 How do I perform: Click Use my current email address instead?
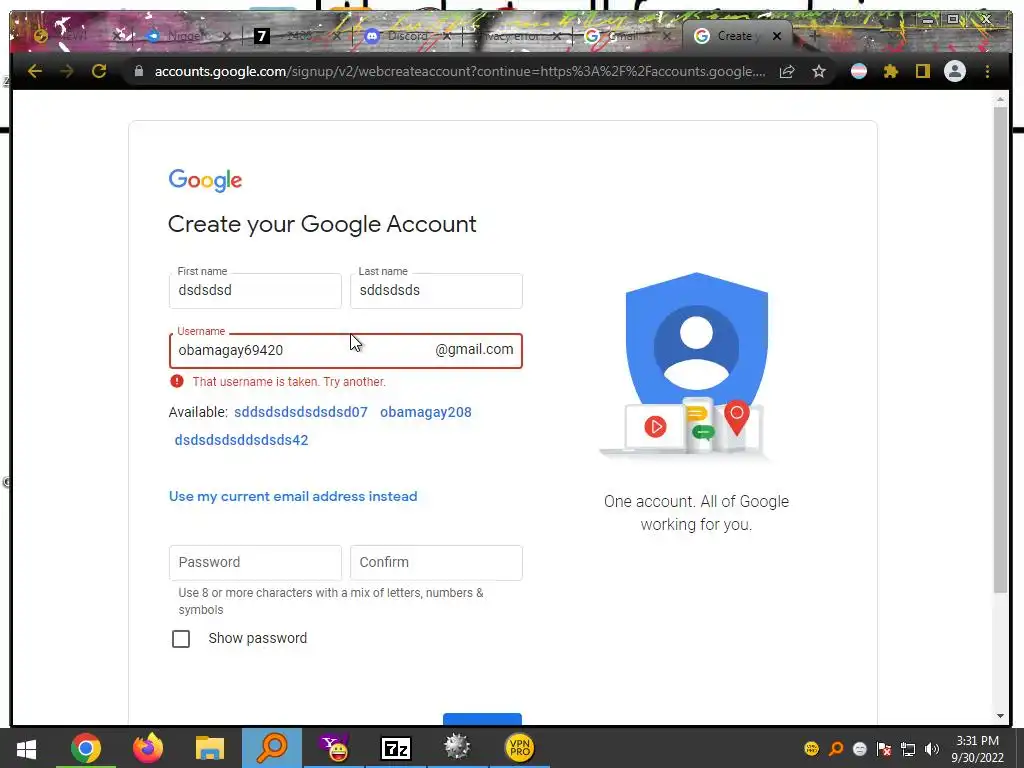[293, 496]
